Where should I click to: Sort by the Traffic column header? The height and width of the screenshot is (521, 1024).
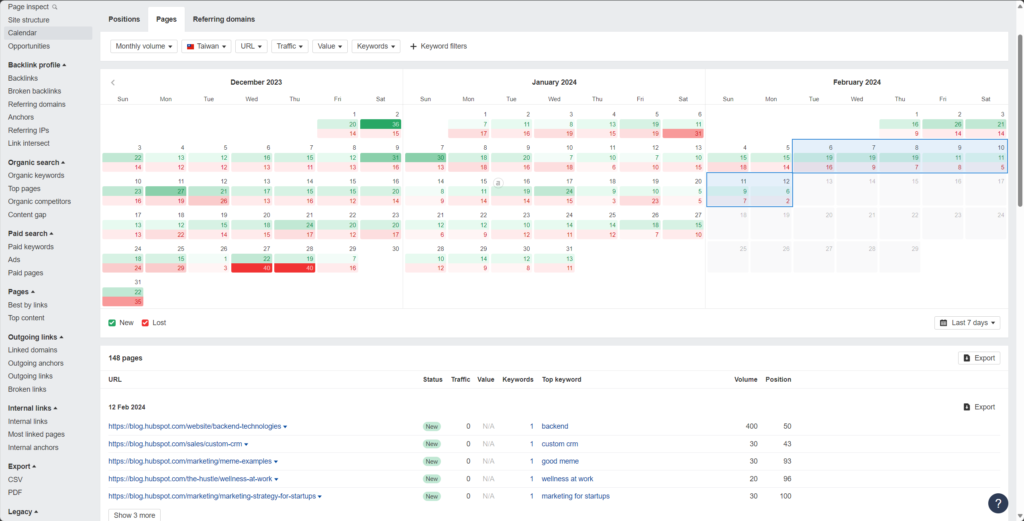(x=460, y=379)
